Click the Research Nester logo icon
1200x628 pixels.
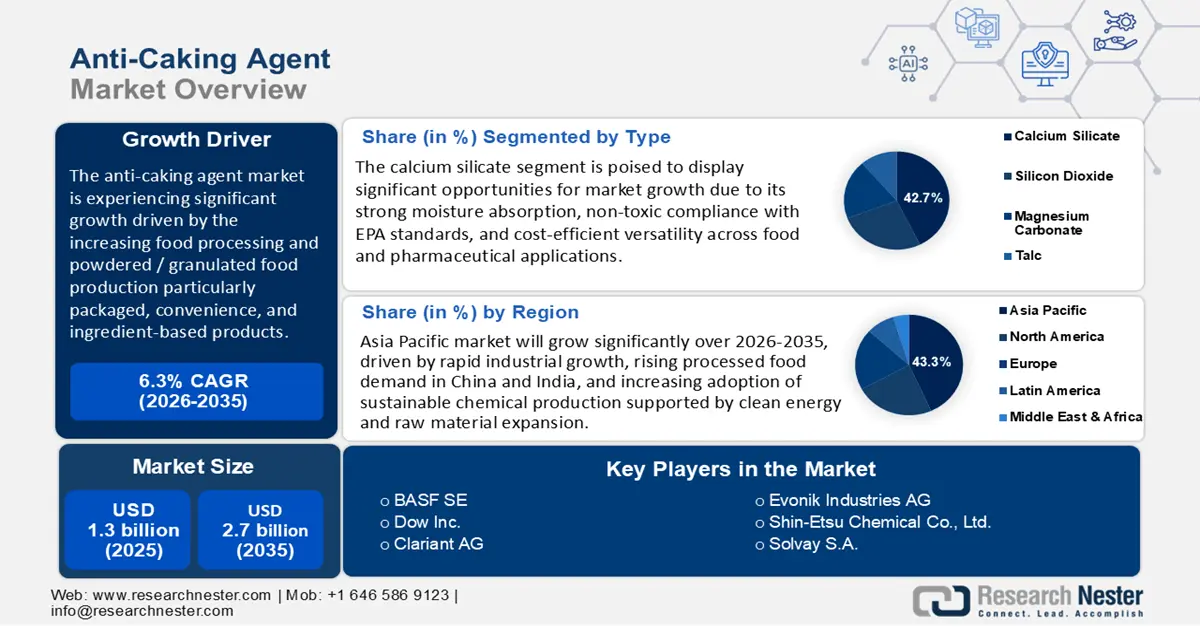[x=940, y=599]
